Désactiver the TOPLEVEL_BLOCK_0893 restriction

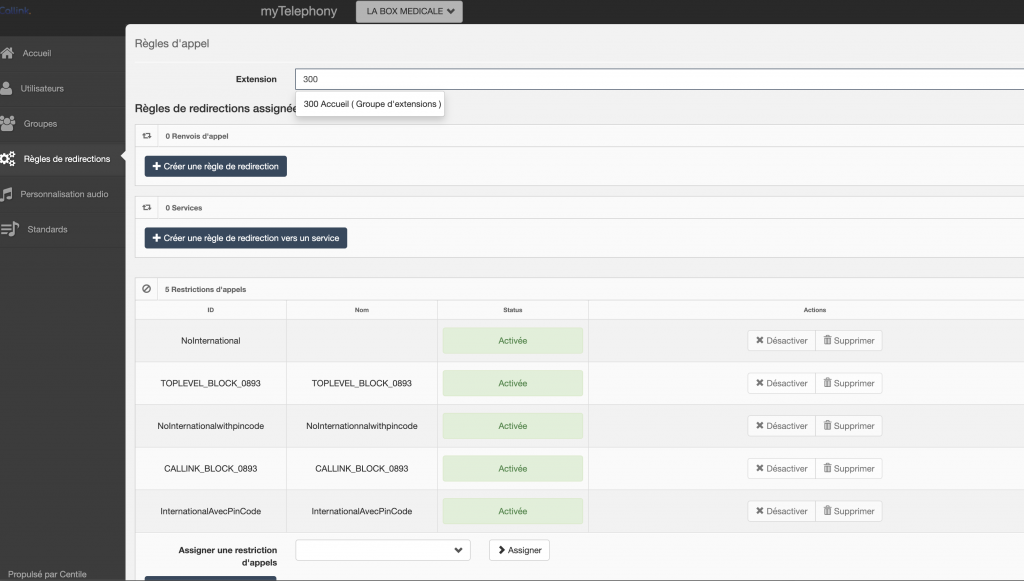781,383
